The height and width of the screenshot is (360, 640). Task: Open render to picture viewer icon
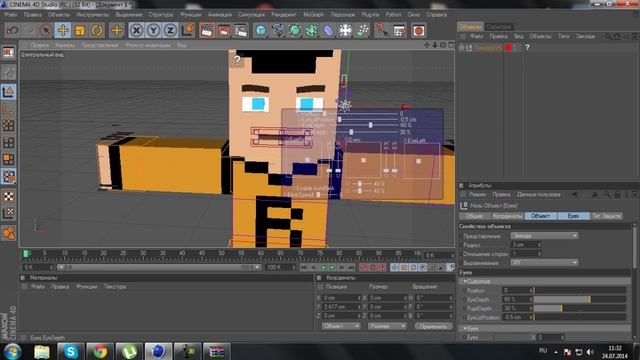click(224, 31)
